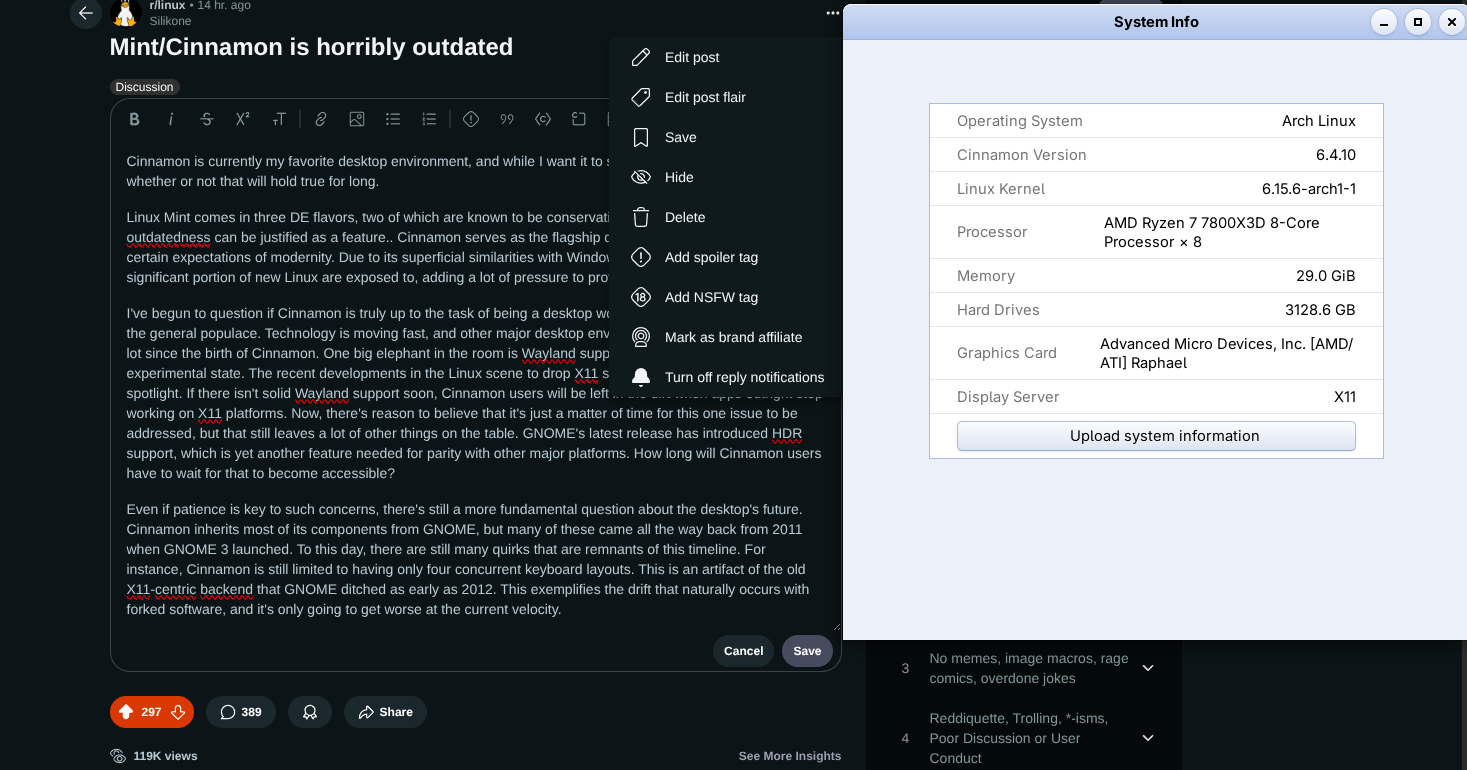Click the Cinnamon version 6.4.10 value
Viewport: 1467px width, 770px height.
coord(1336,155)
